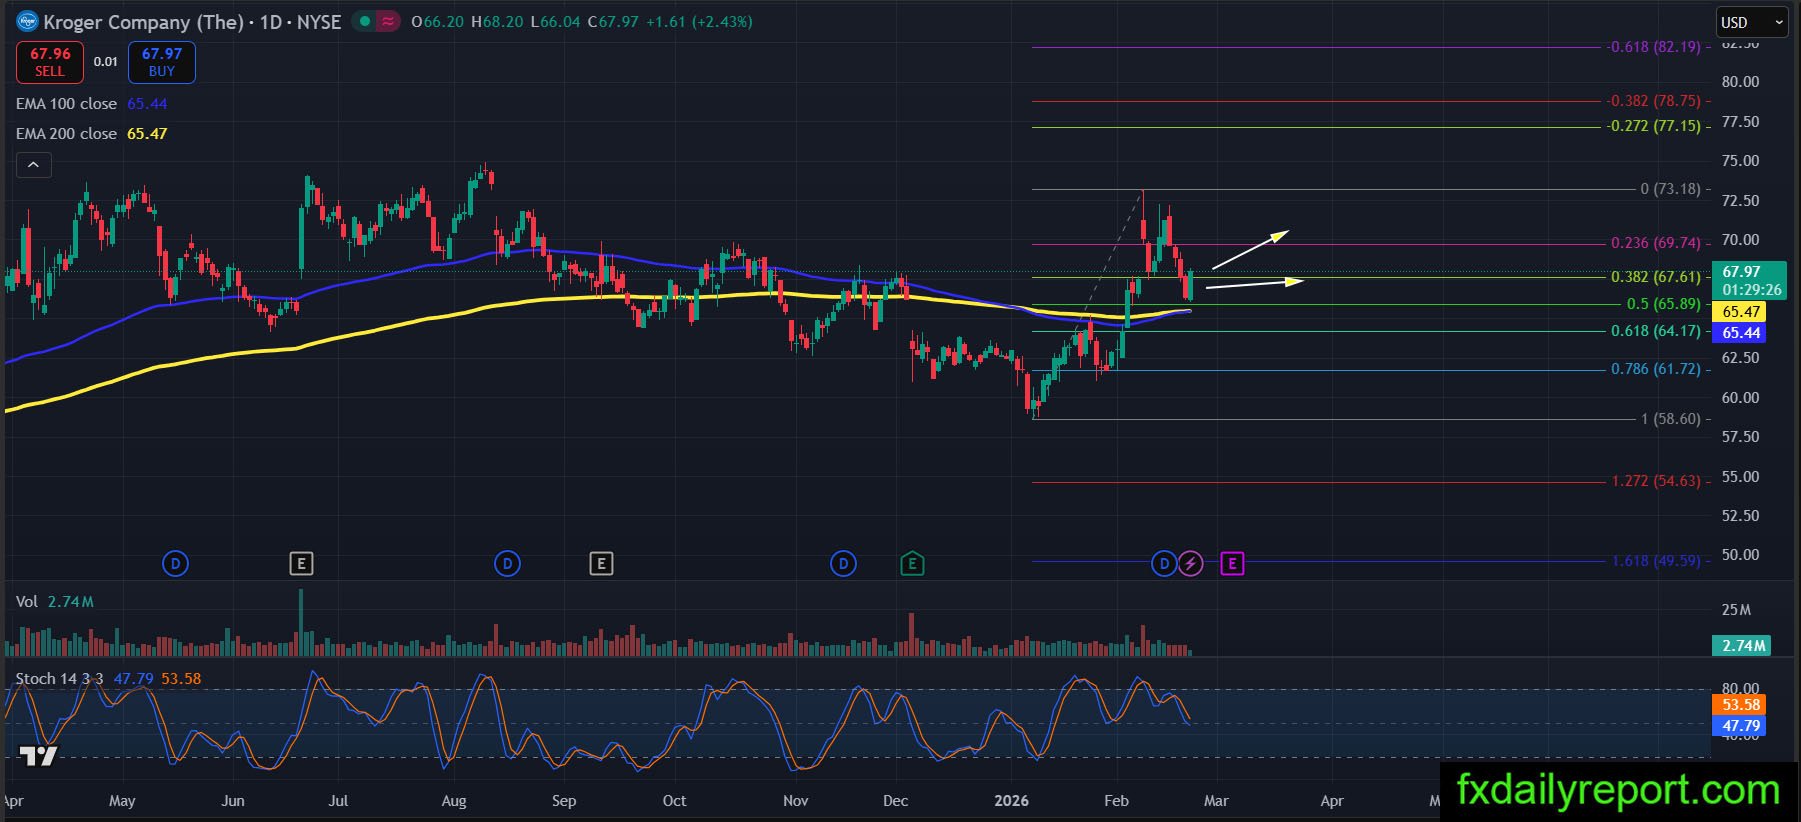This screenshot has height=822, width=1801.
Task: Click the +1.61 (+2.43%) price change text
Action: click(699, 22)
